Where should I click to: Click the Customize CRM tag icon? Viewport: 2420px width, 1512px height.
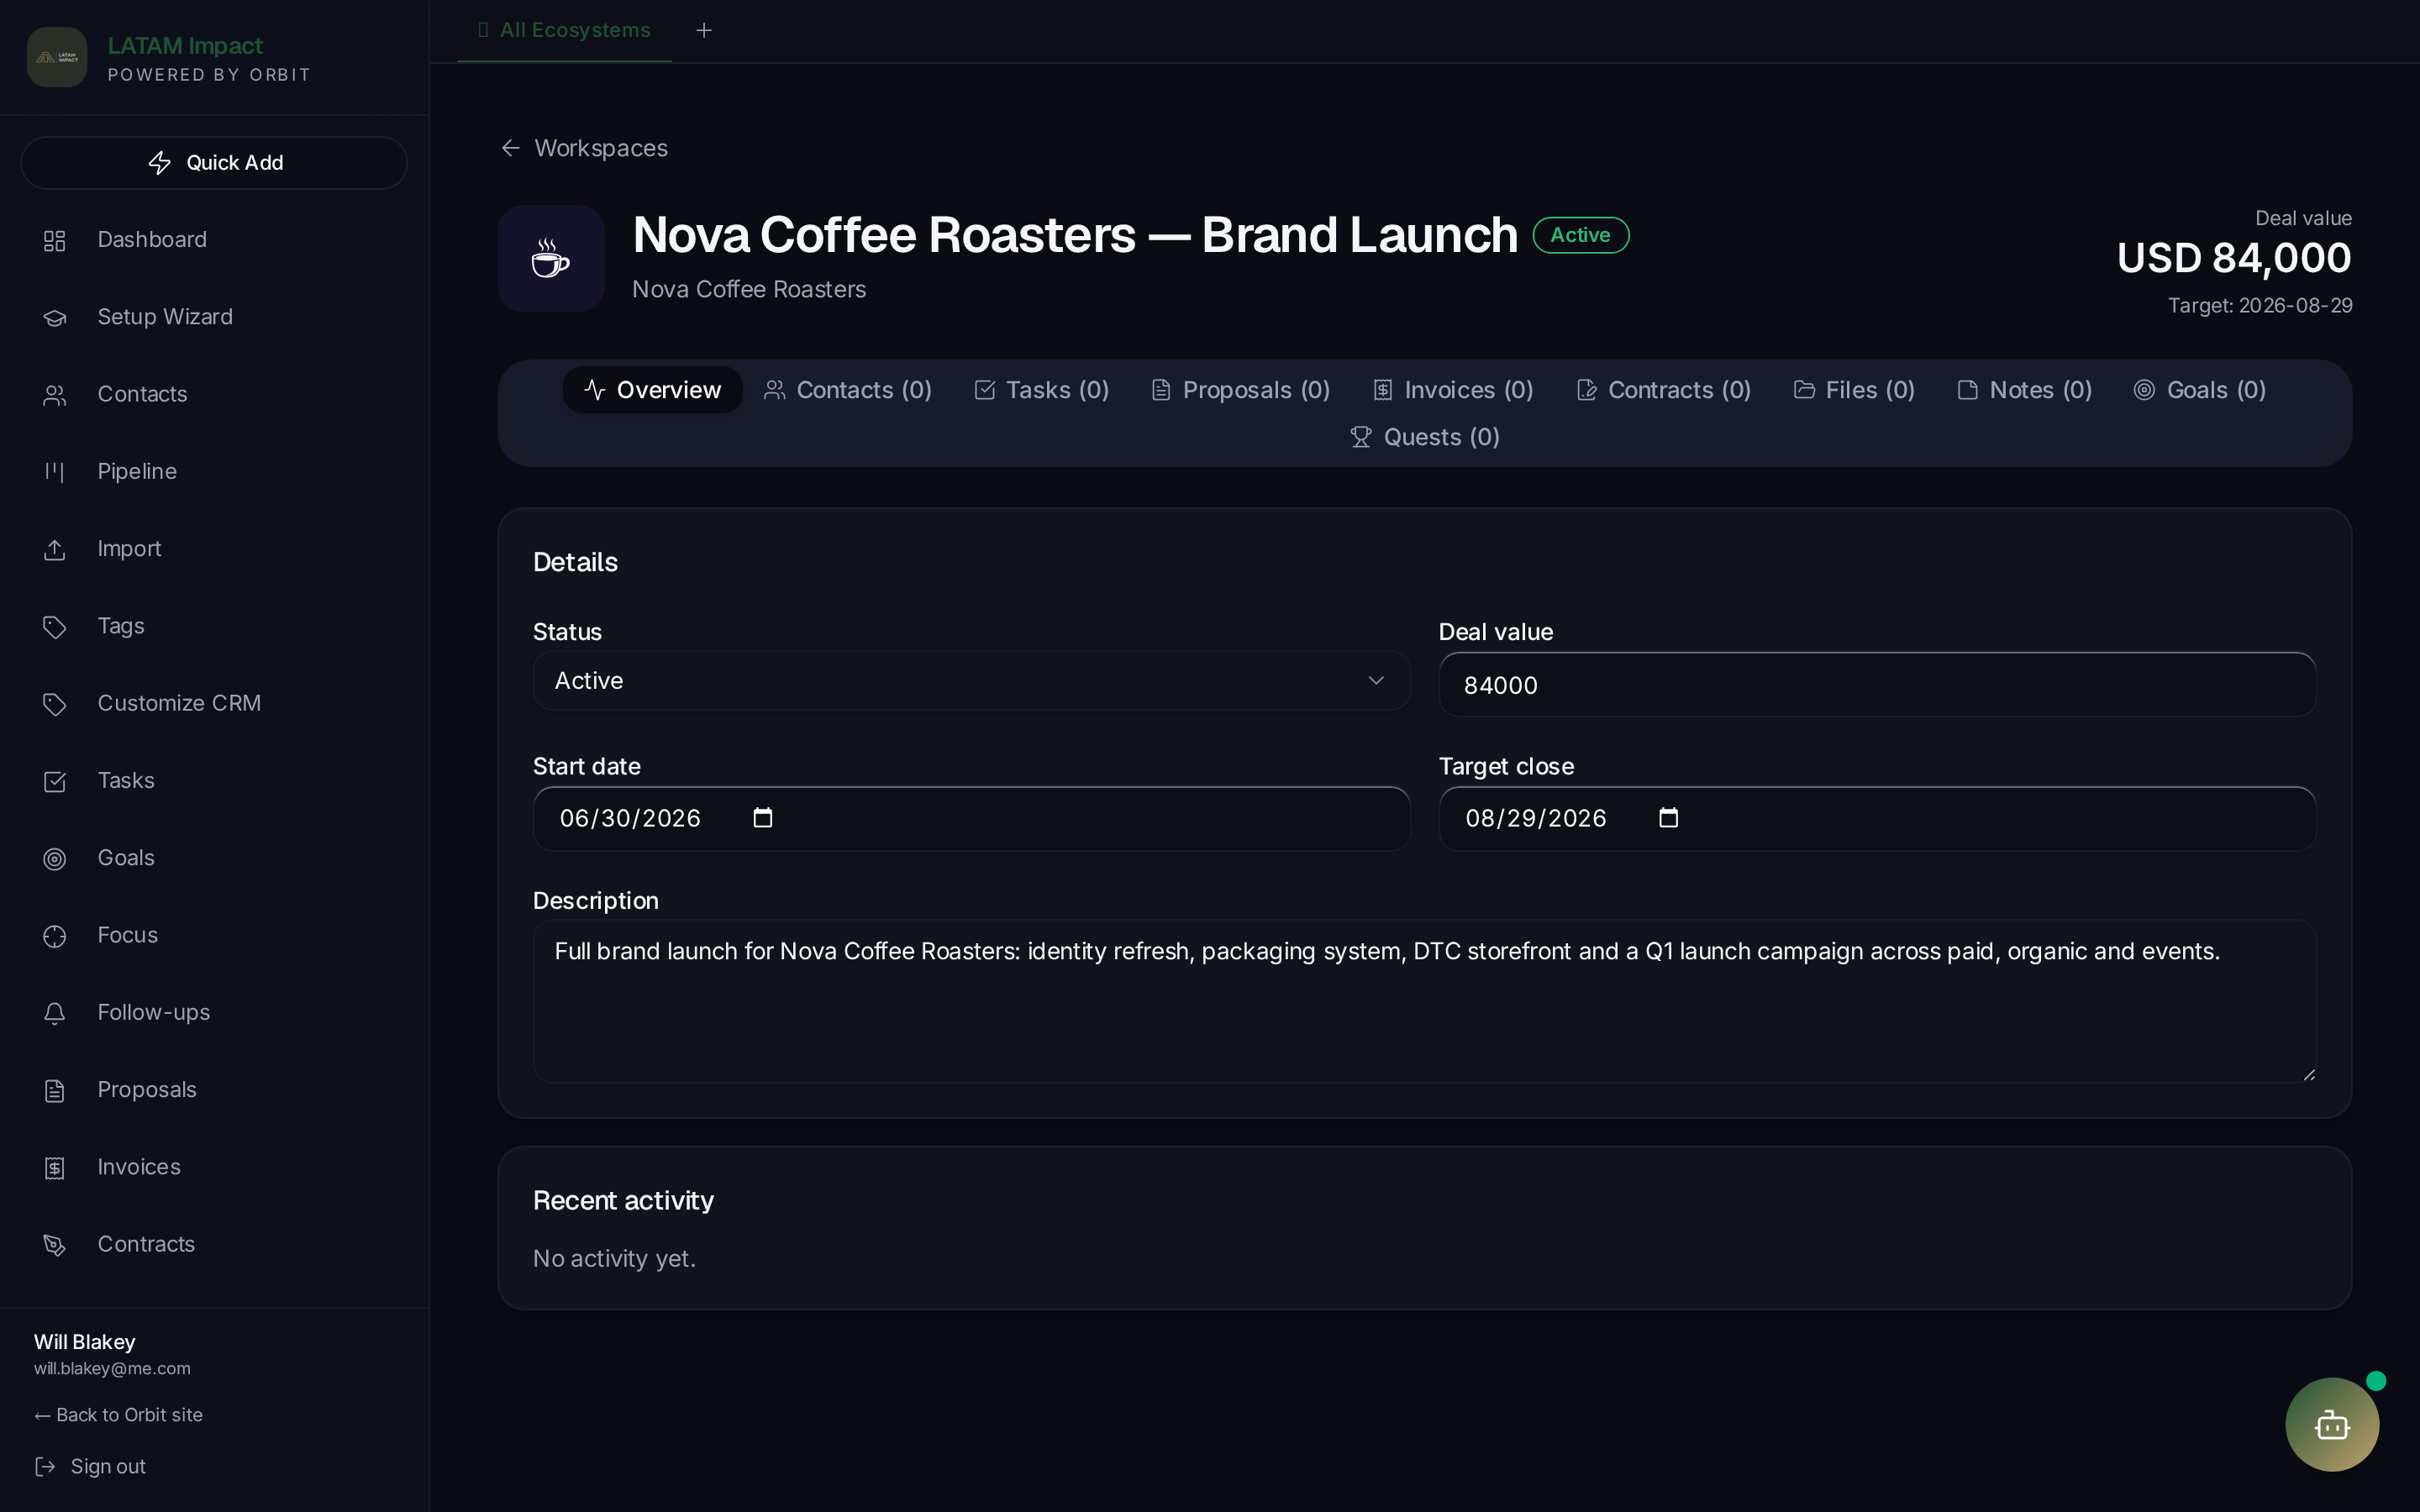55,704
